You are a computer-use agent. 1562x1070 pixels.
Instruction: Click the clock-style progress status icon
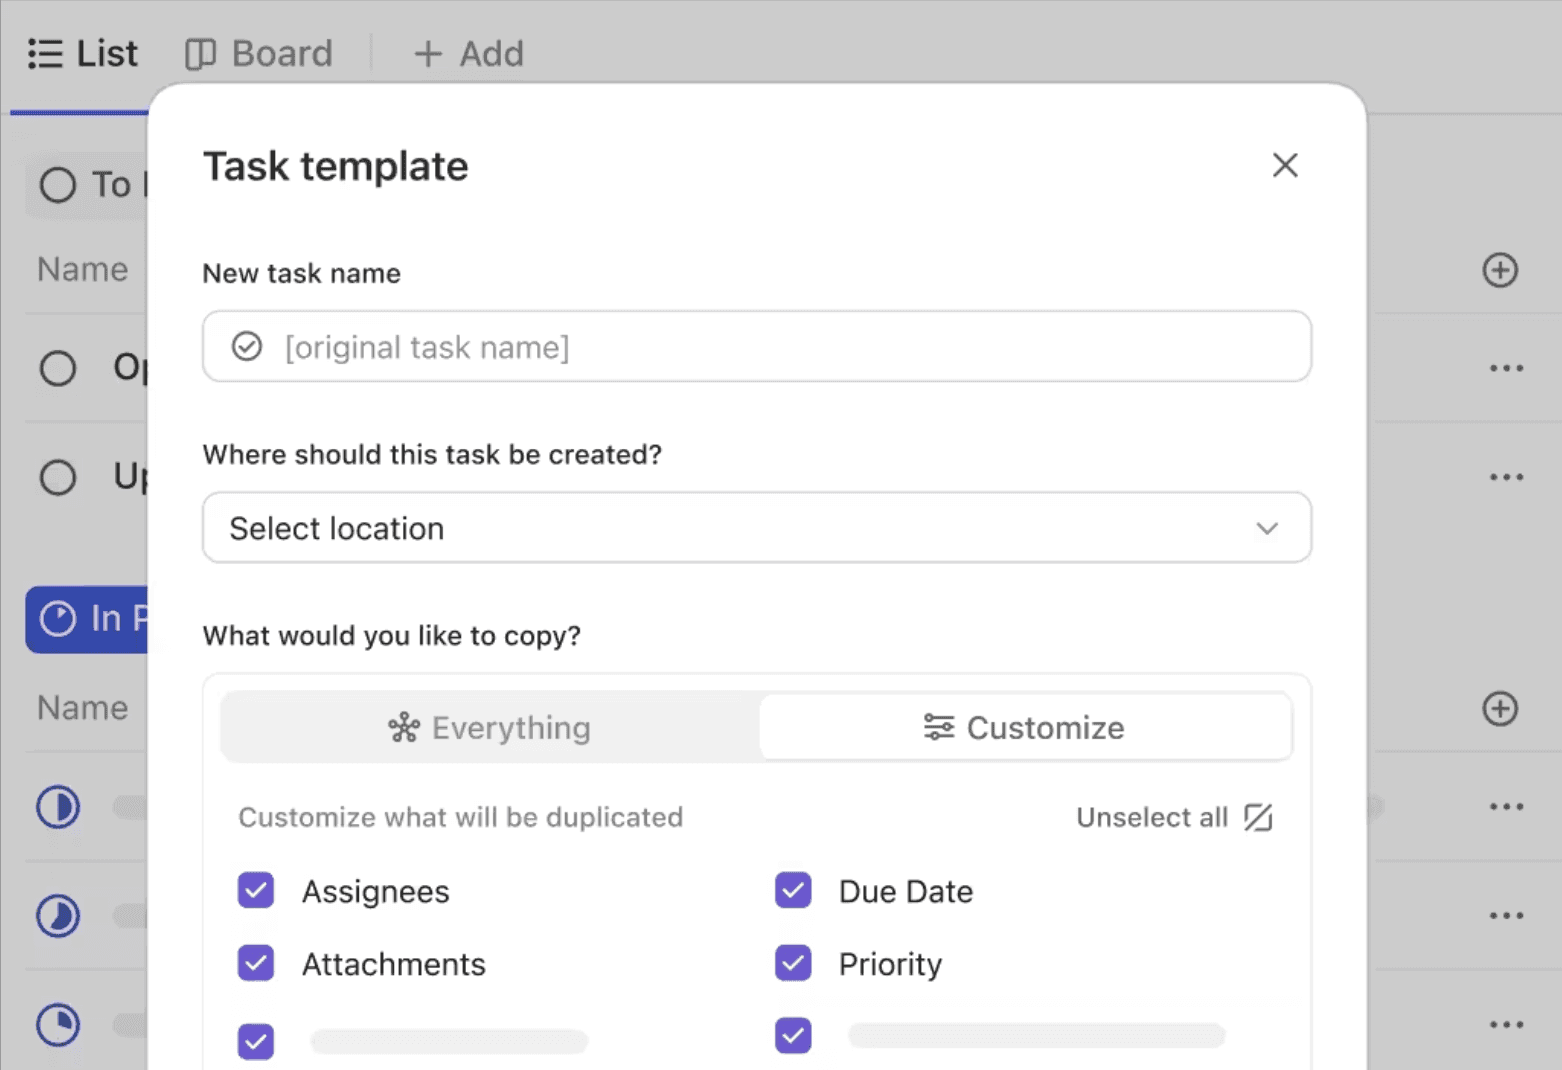click(58, 1025)
